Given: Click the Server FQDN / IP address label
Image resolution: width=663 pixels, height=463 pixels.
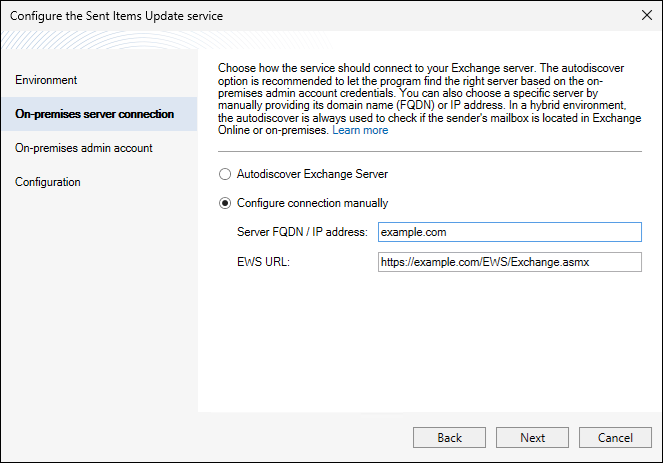Looking at the screenshot, I should (303, 232).
